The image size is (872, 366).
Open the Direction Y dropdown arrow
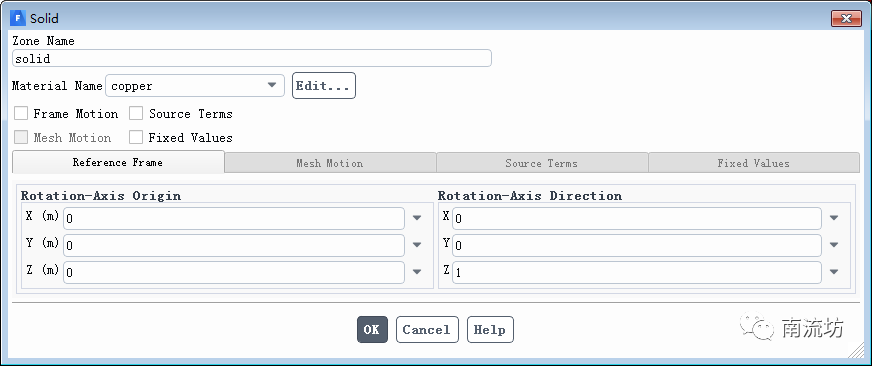click(x=834, y=245)
